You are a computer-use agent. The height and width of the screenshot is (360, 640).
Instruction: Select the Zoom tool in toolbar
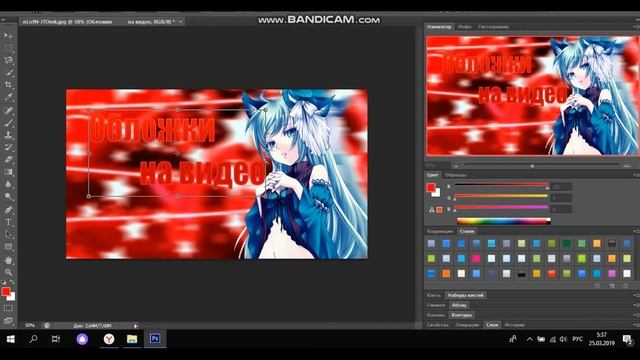tap(8, 272)
